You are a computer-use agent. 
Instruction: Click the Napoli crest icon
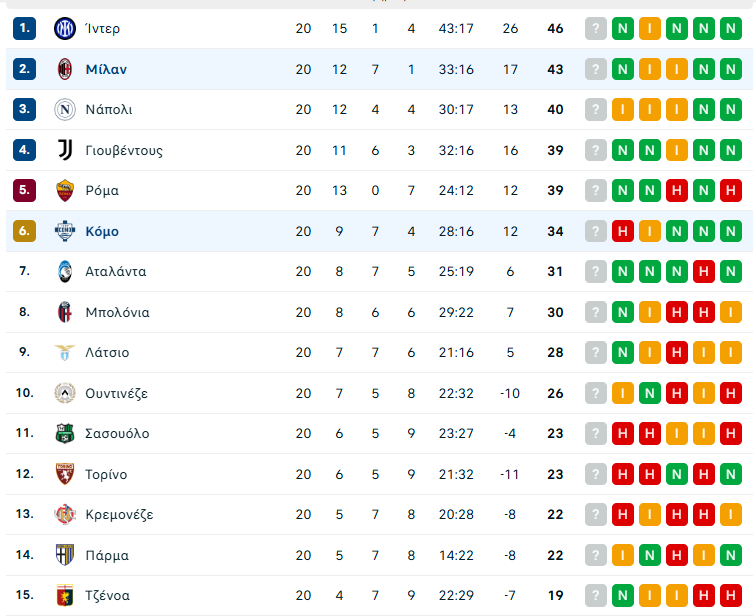(65, 109)
